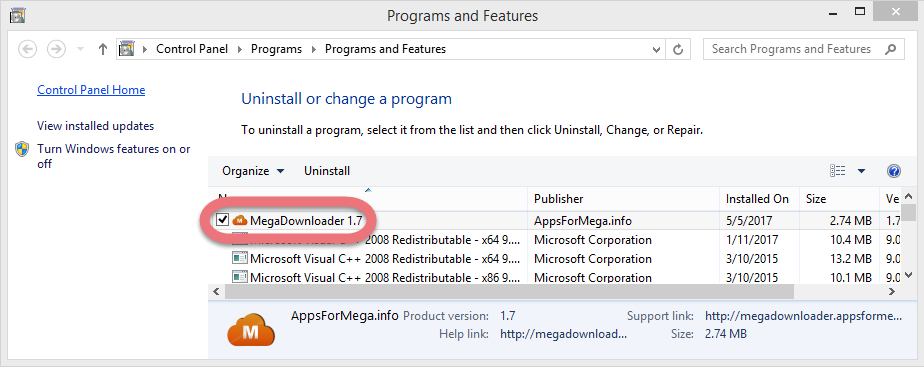924x367 pixels.
Task: Open the Help link URL in details pane
Action: (x=563, y=334)
